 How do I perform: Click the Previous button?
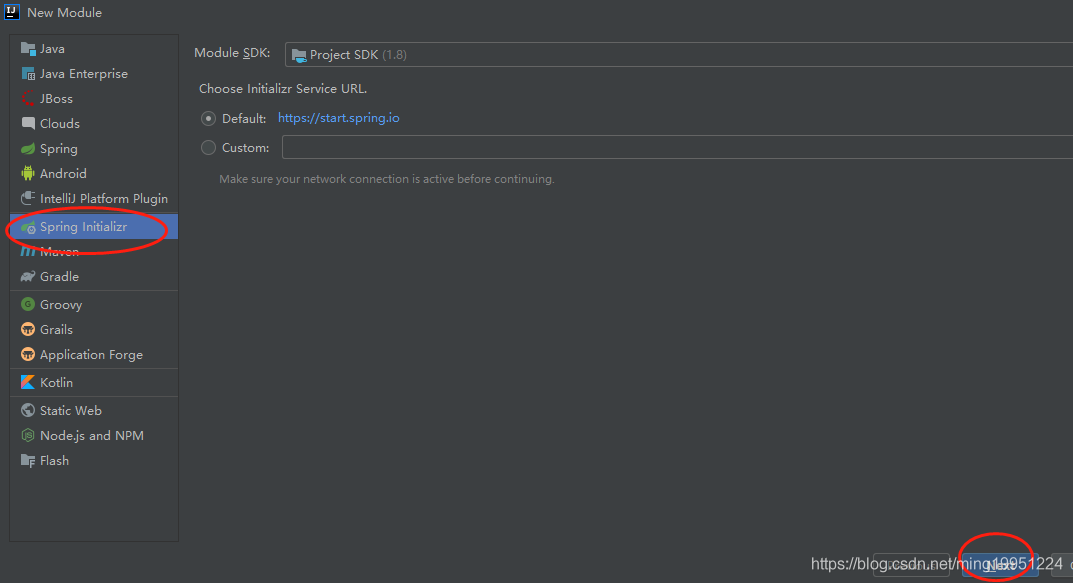tap(910, 565)
